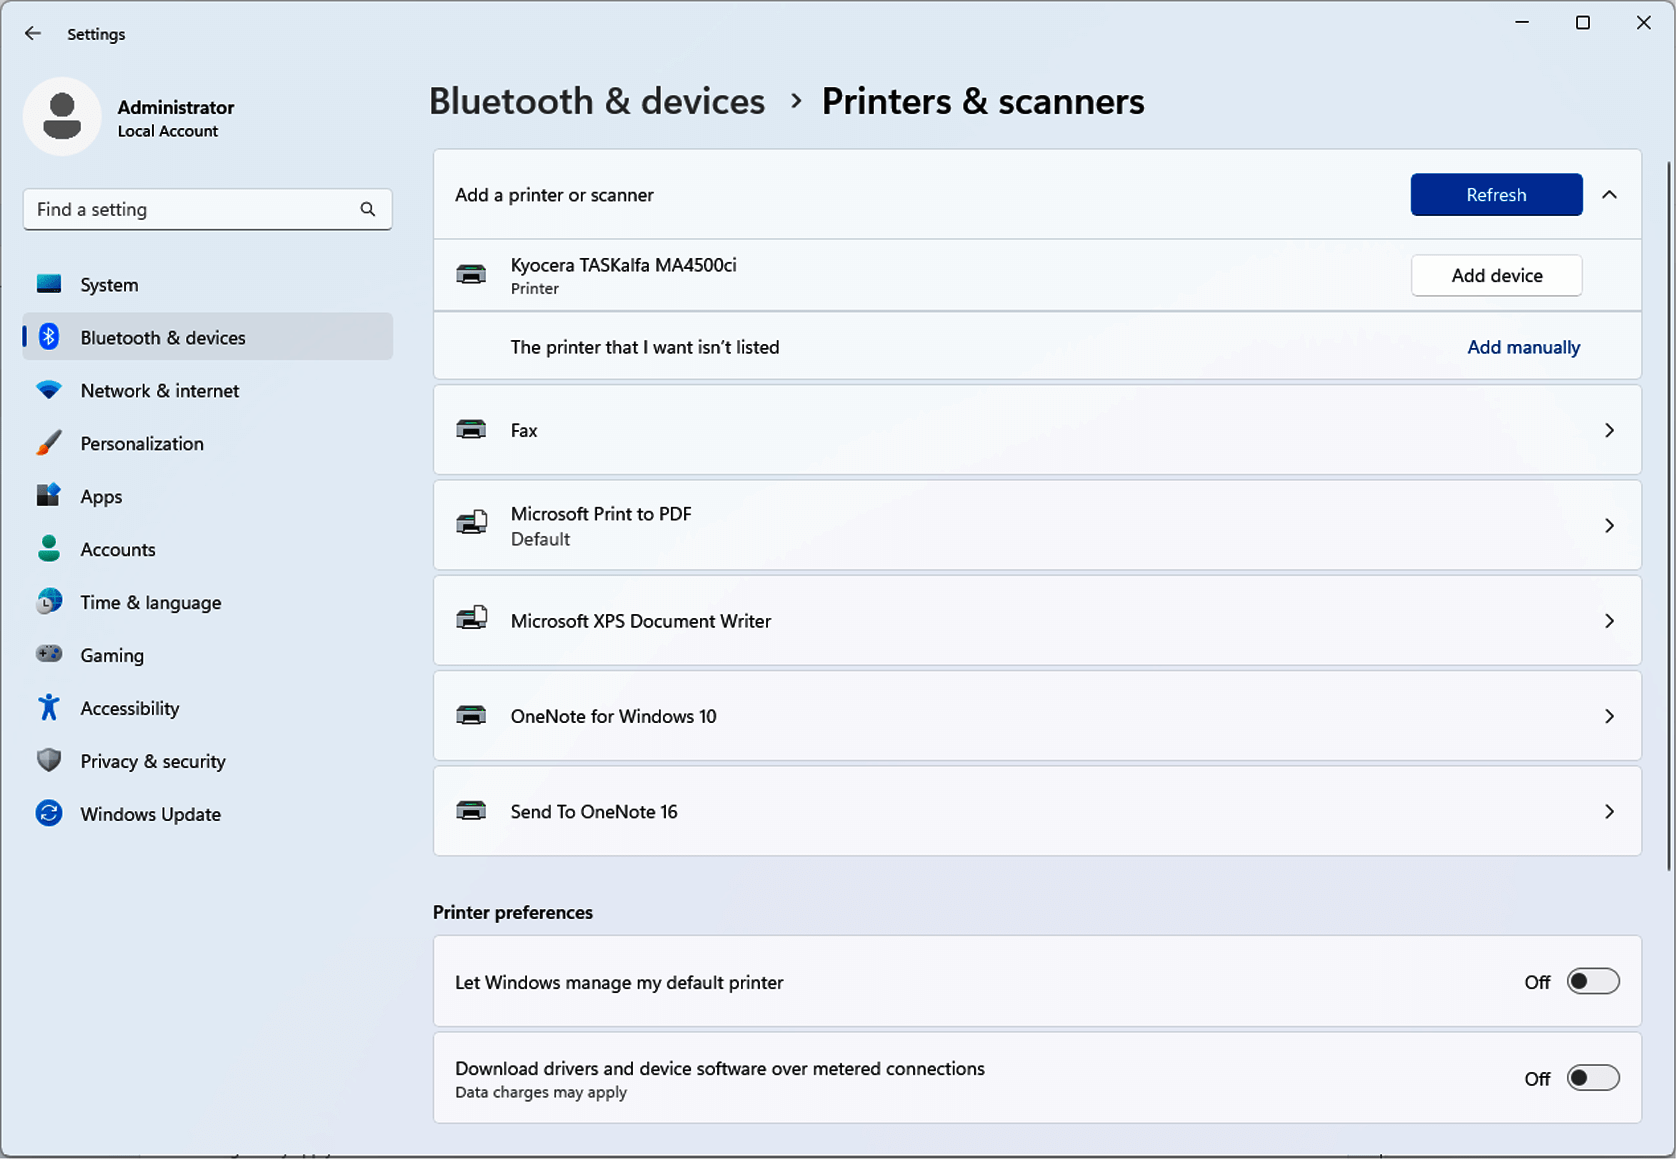The image size is (1677, 1161).
Task: Click the Apps icon in sidebar
Action: pos(49,496)
